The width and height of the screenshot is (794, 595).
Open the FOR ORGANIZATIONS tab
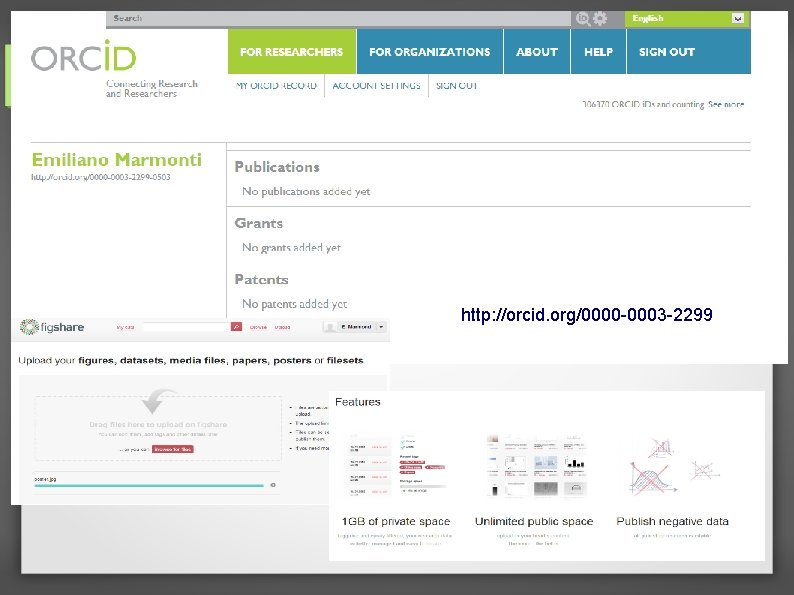[429, 52]
